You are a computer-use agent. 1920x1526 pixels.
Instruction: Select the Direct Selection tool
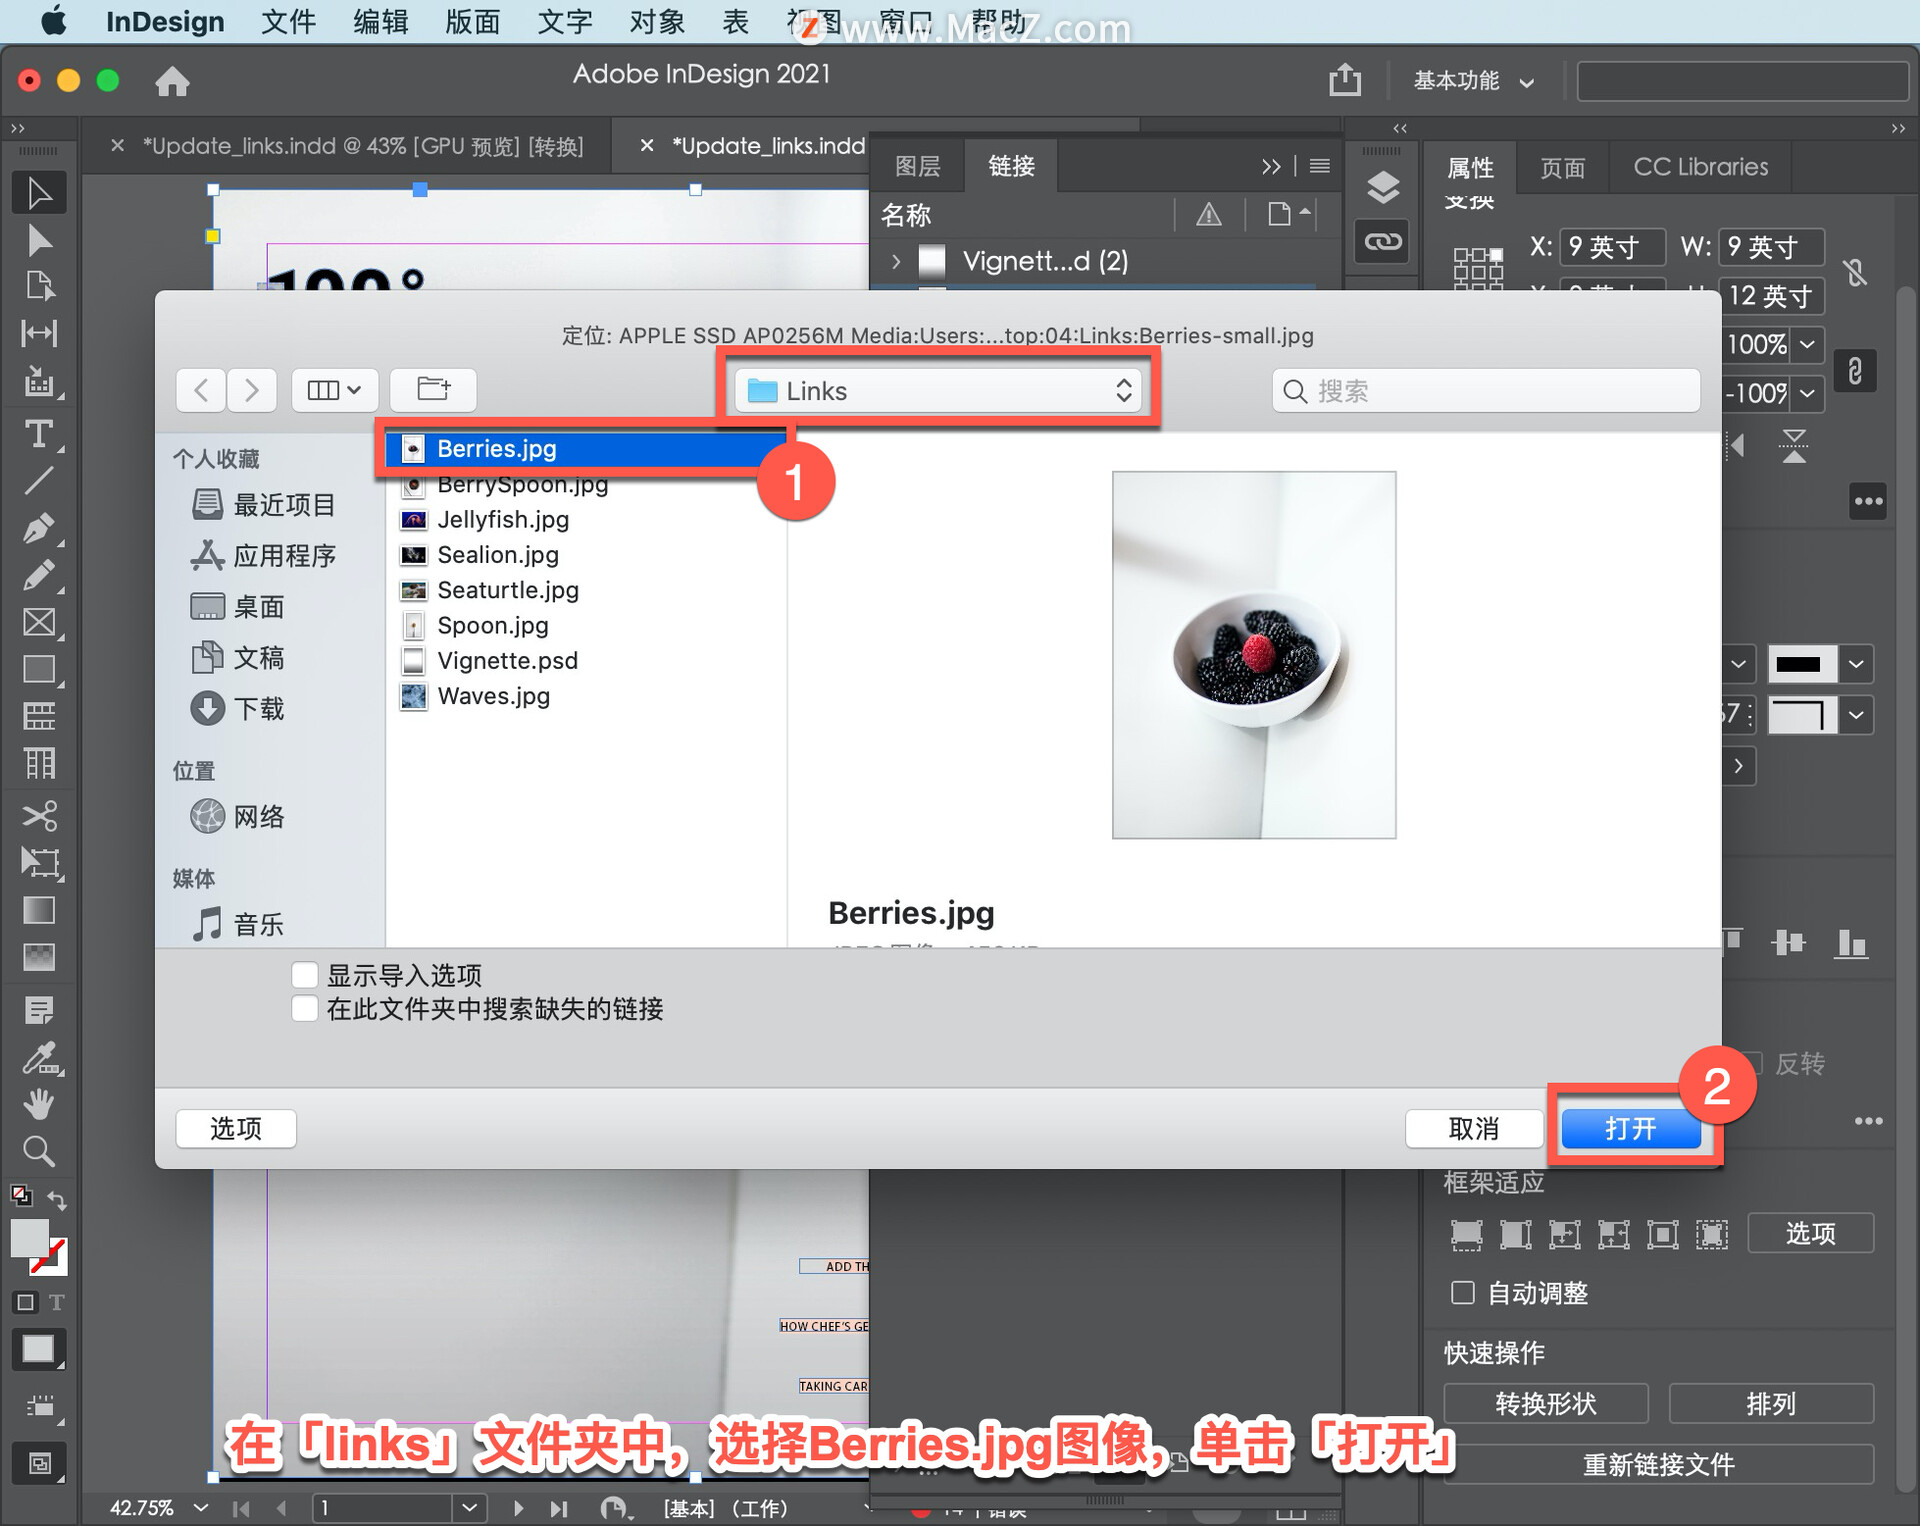point(38,240)
